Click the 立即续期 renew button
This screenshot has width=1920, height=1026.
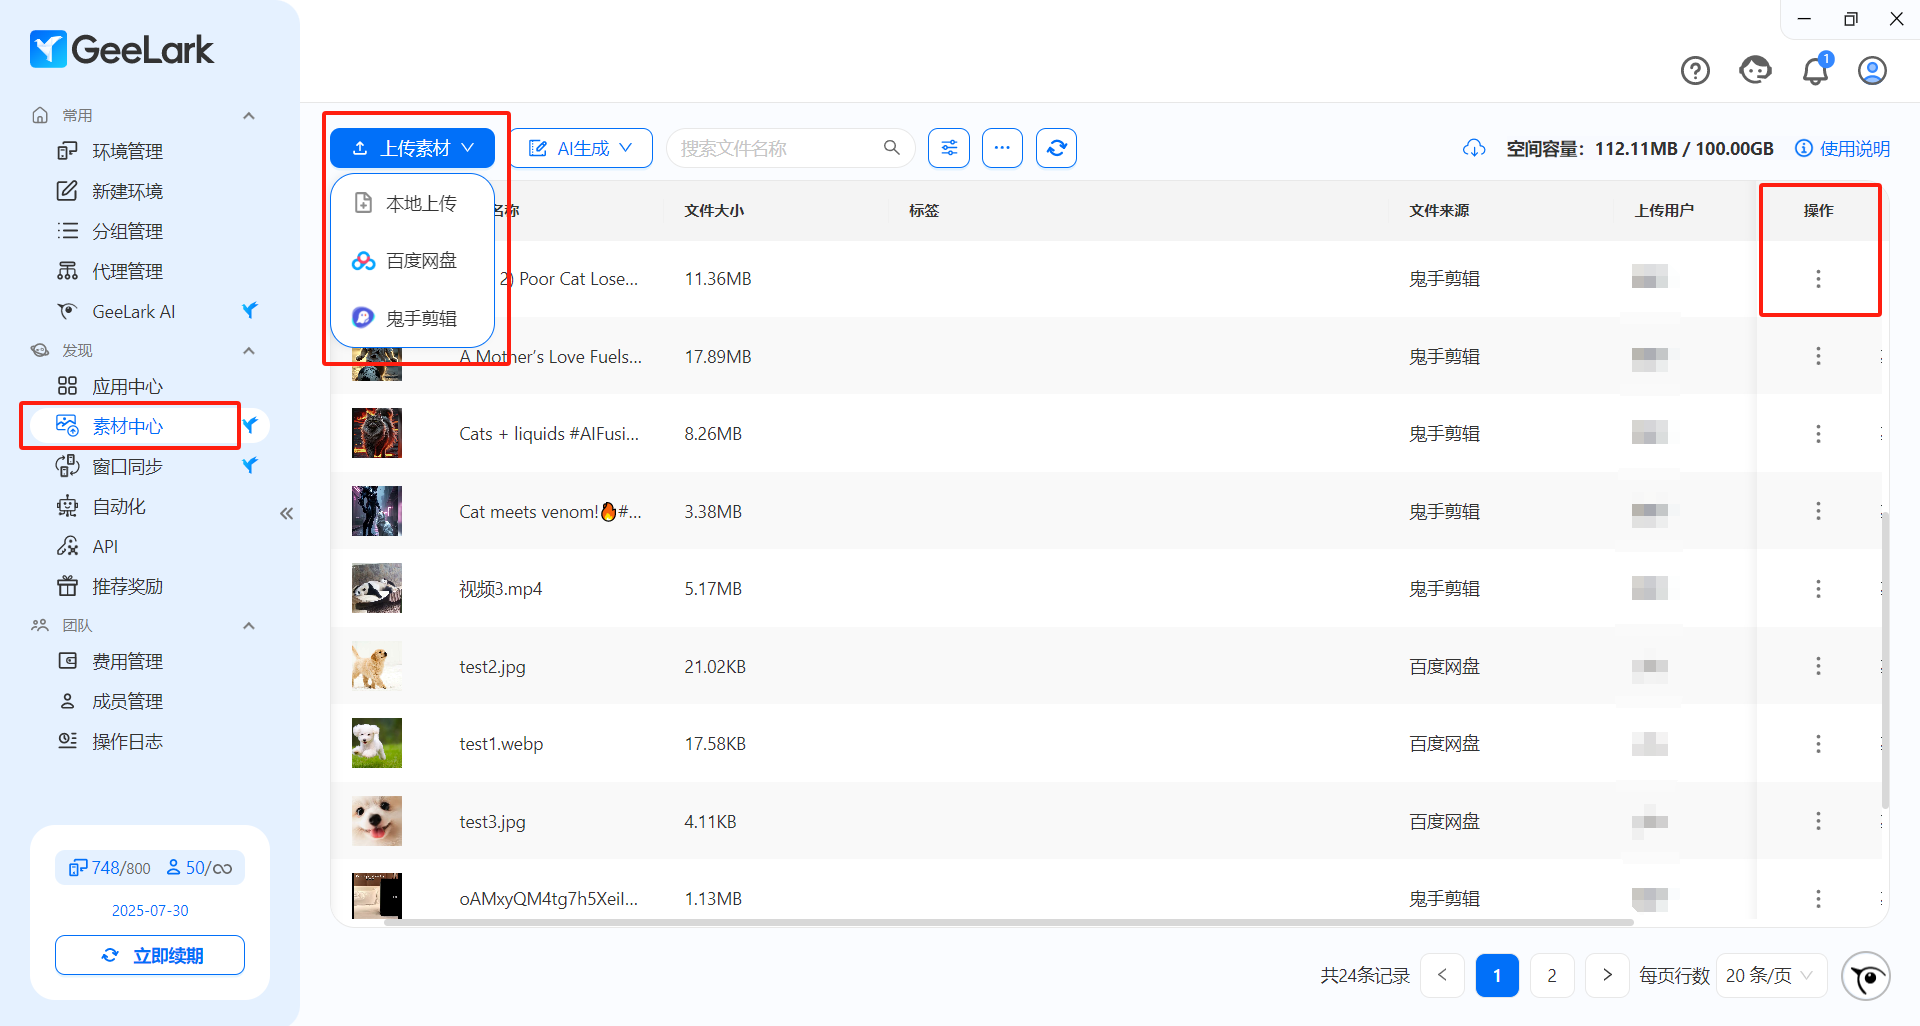pos(150,956)
